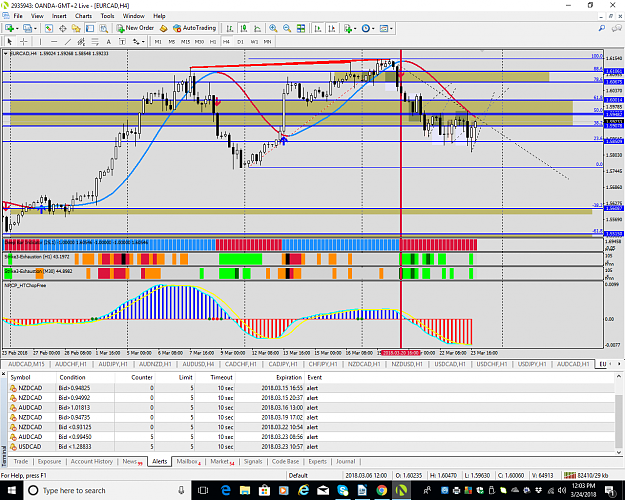This screenshot has width=625, height=500.
Task: Sort alerts by Expiration column header
Action: pos(289,377)
